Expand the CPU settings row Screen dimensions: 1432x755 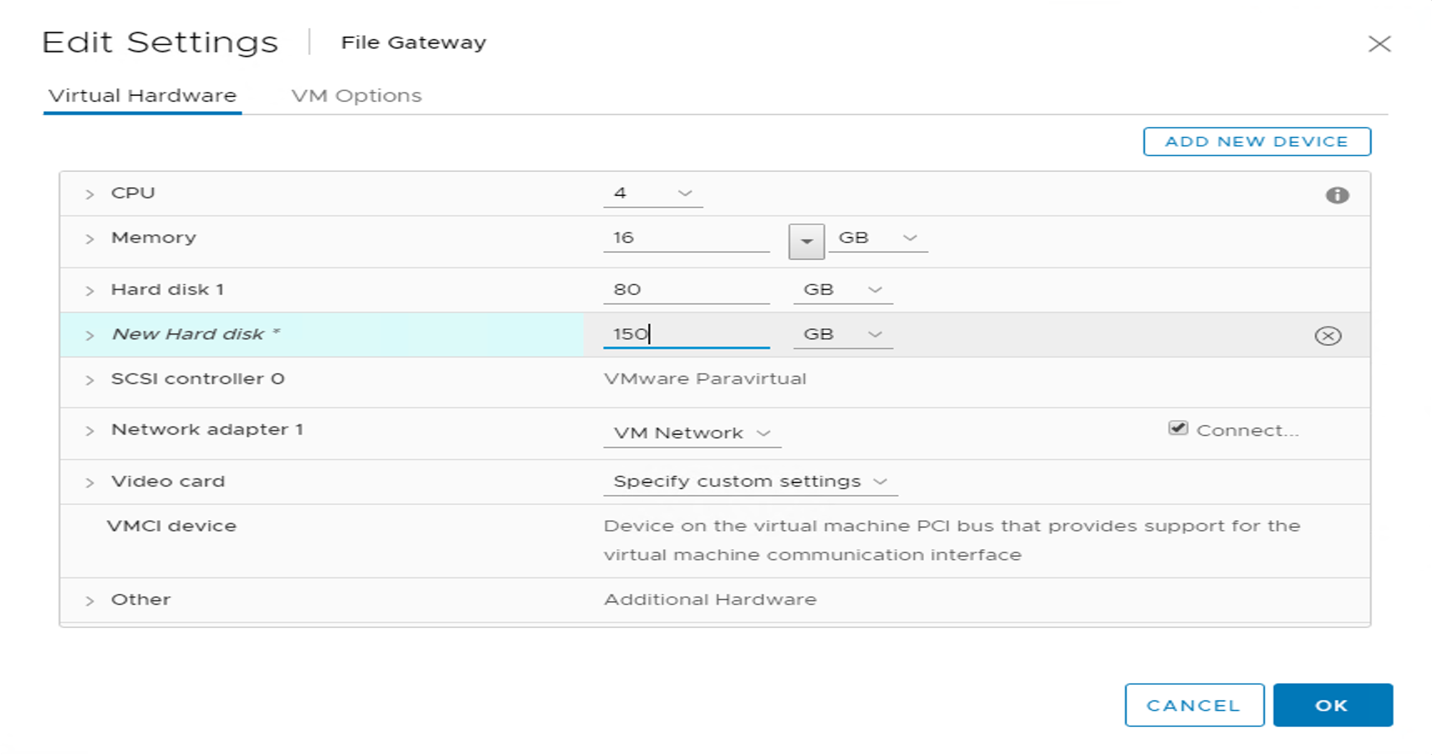[x=89, y=193]
